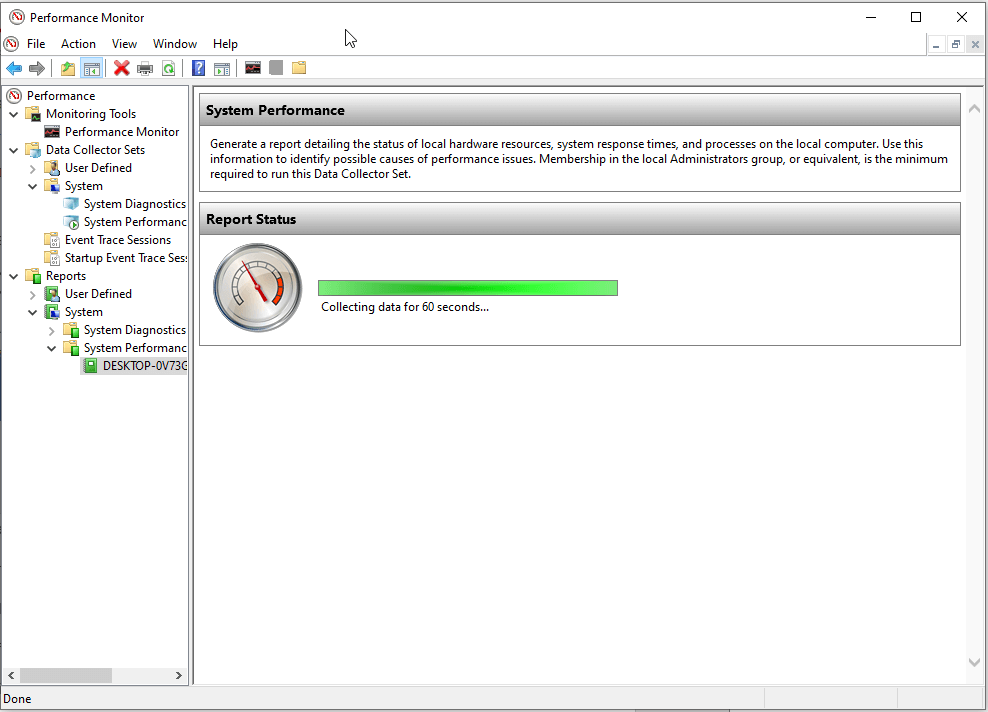Screen dimensions: 988x712
Task: Expand the User Defined data collector sets
Action: (32, 167)
